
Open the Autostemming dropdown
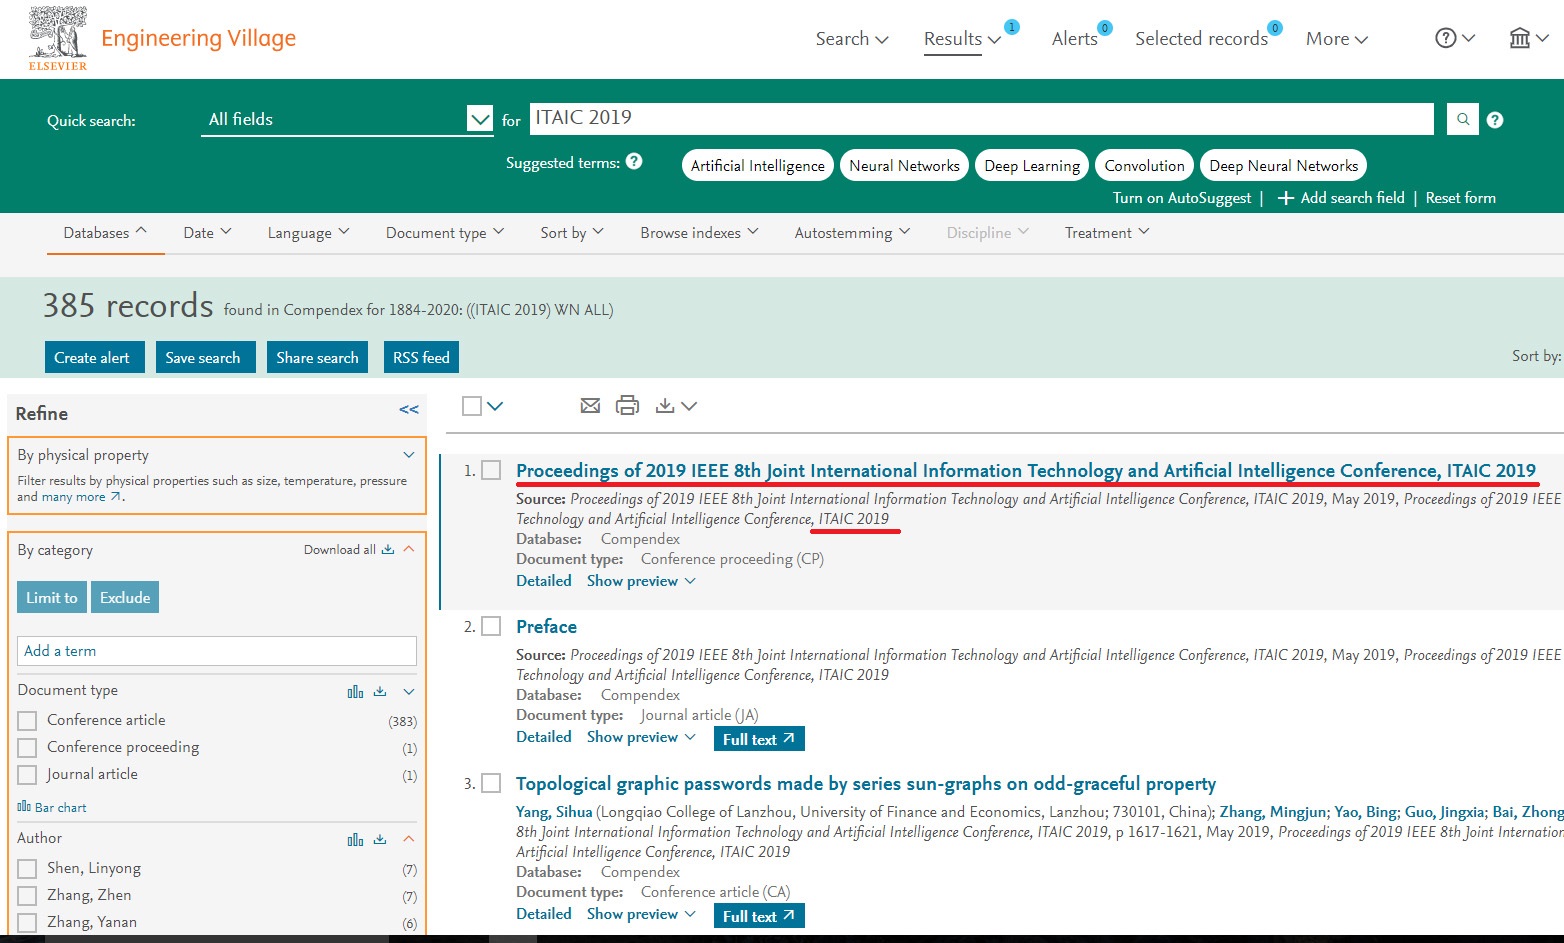tap(852, 232)
